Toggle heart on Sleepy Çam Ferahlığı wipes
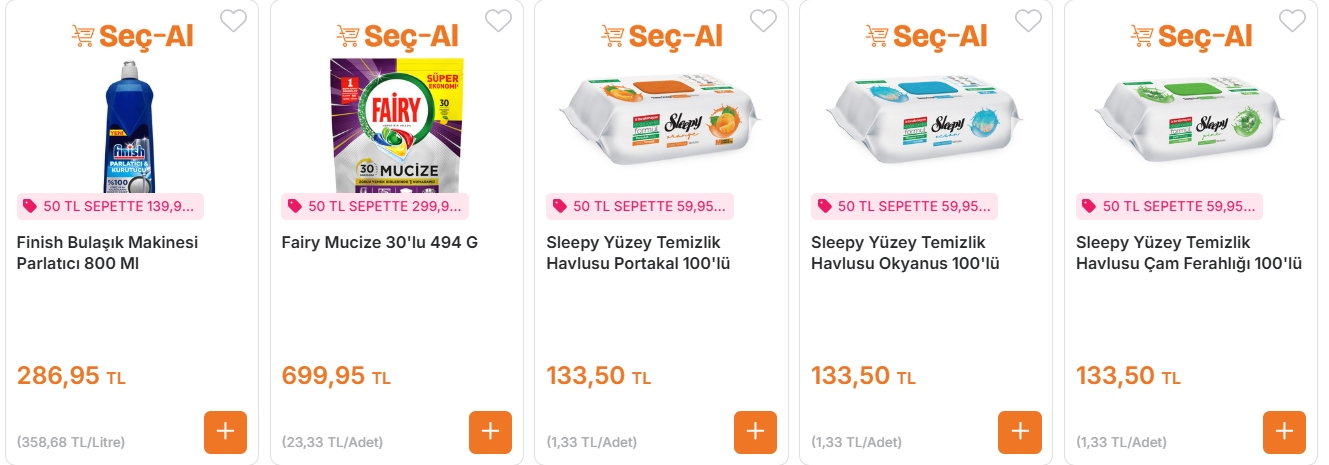 pyautogui.click(x=1292, y=20)
